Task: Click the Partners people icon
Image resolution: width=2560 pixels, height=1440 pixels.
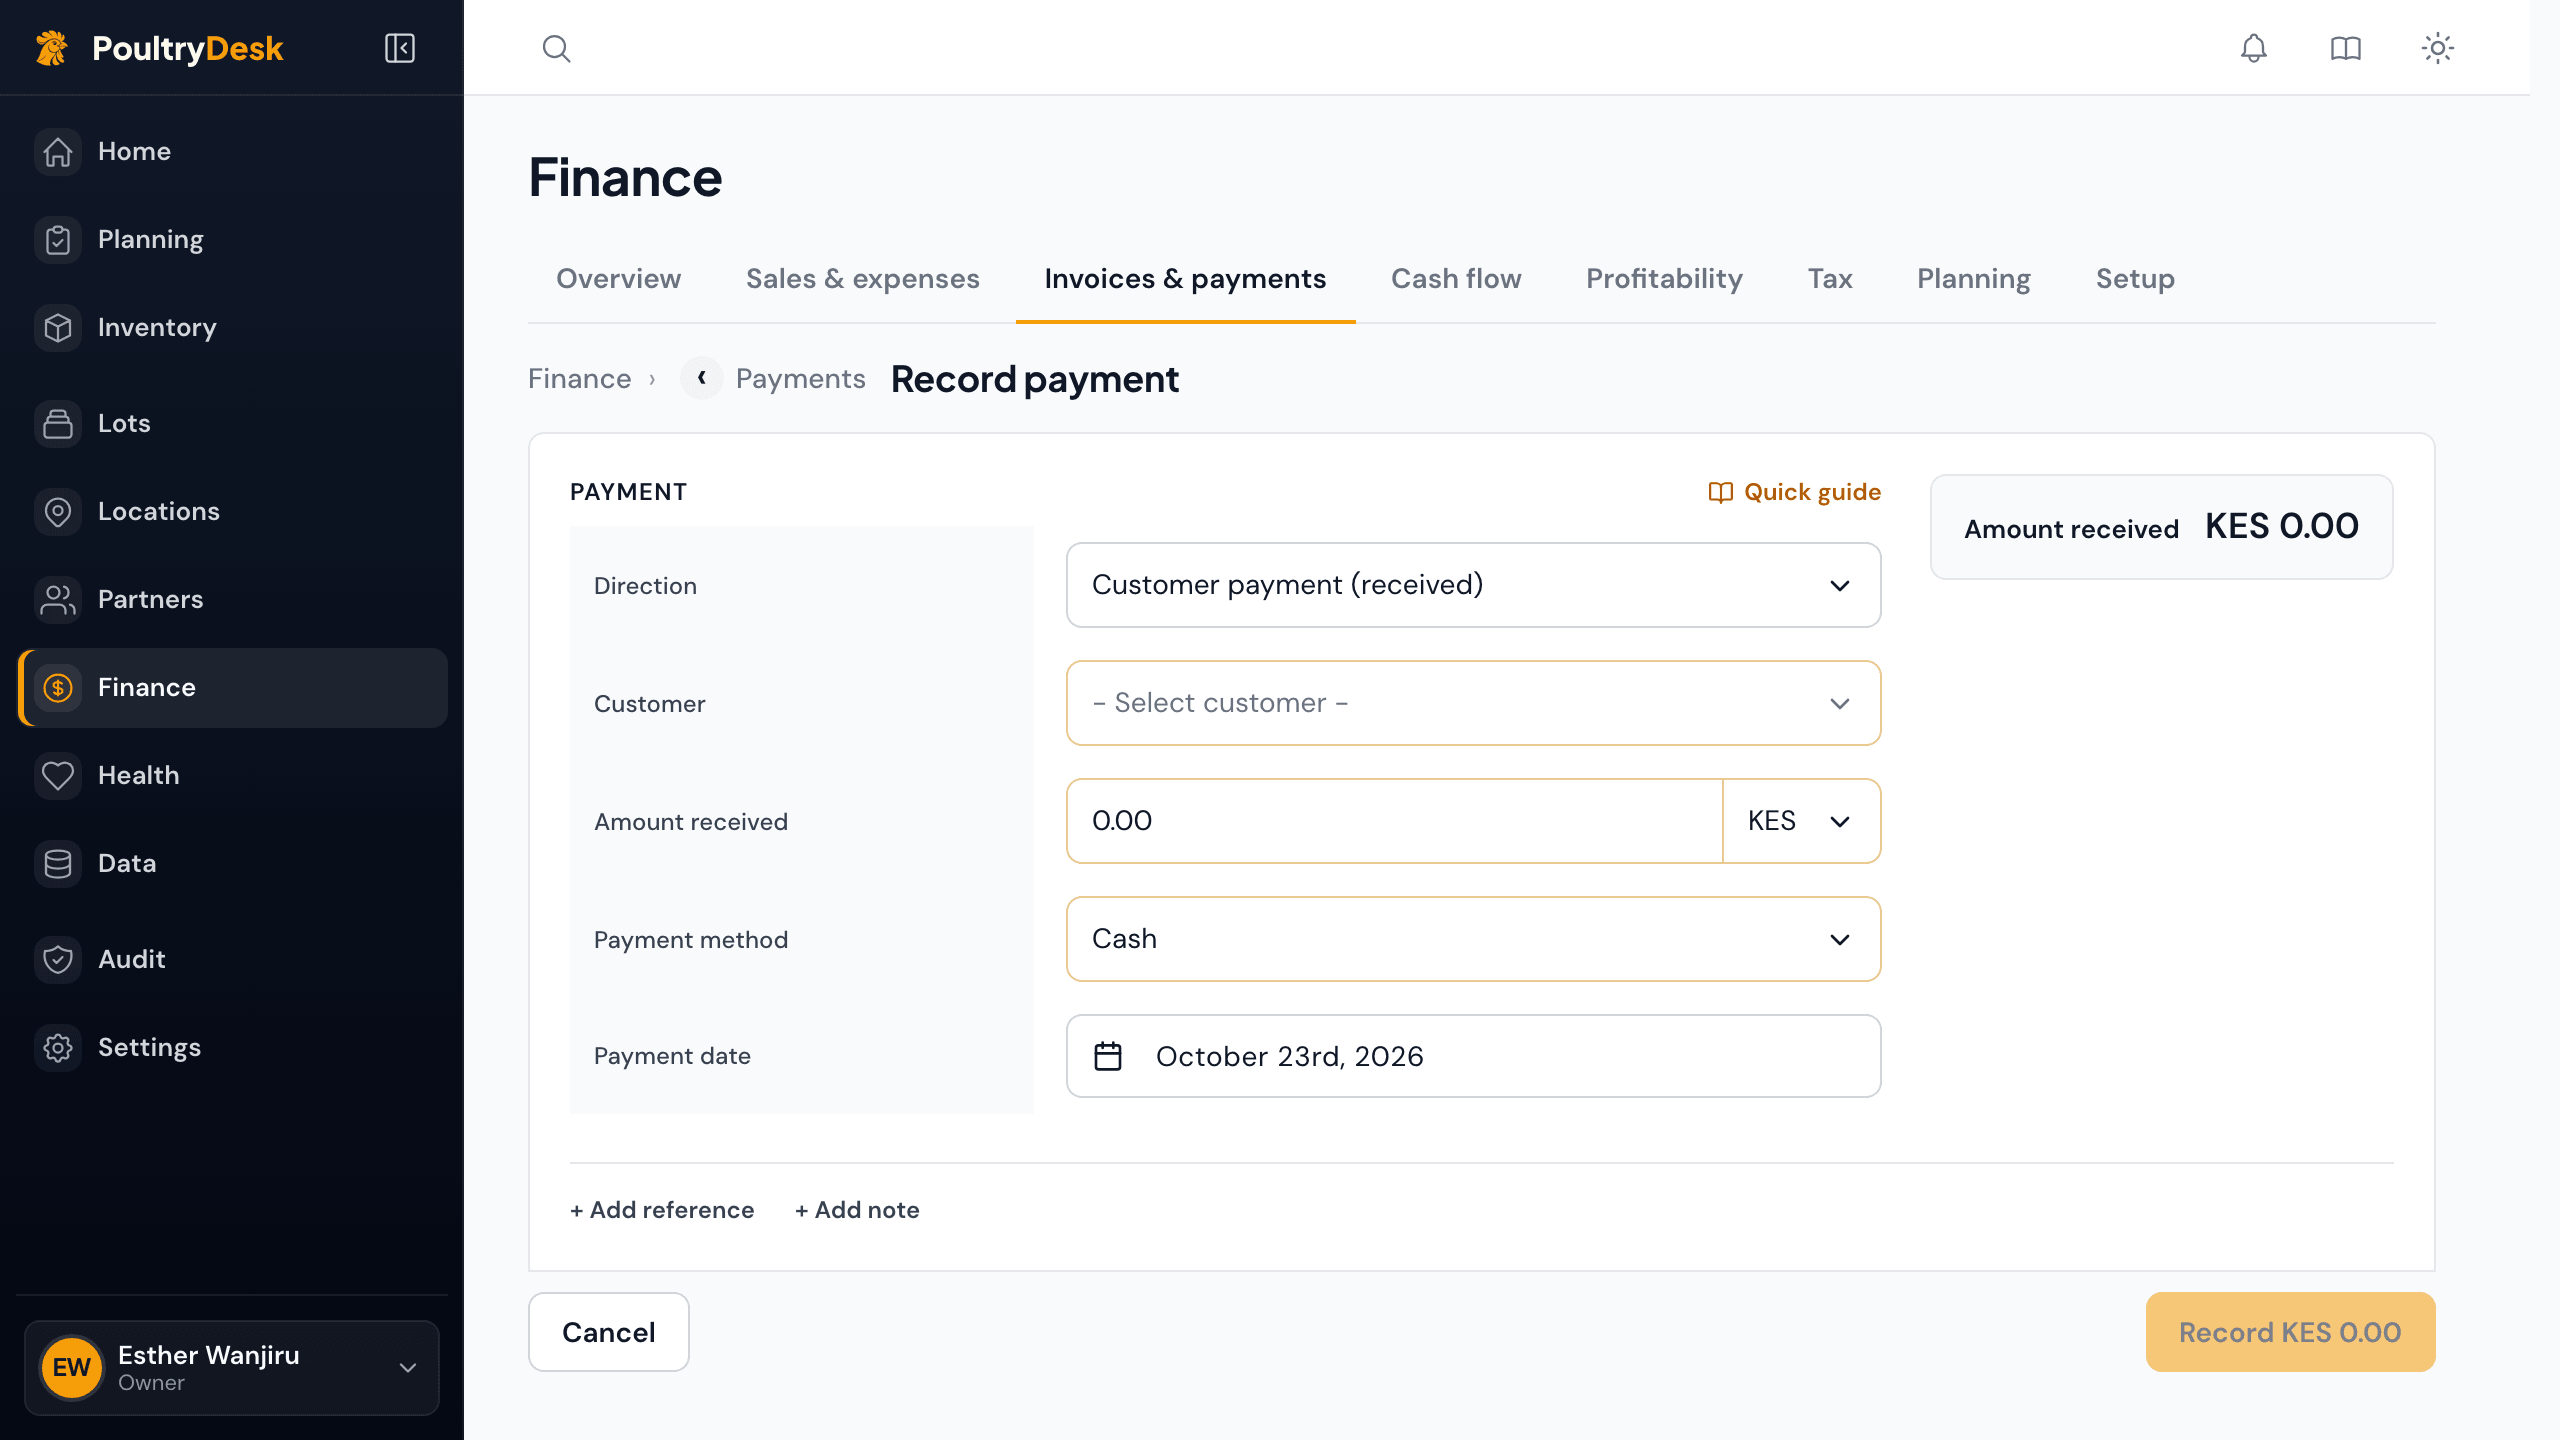Action: 58,600
